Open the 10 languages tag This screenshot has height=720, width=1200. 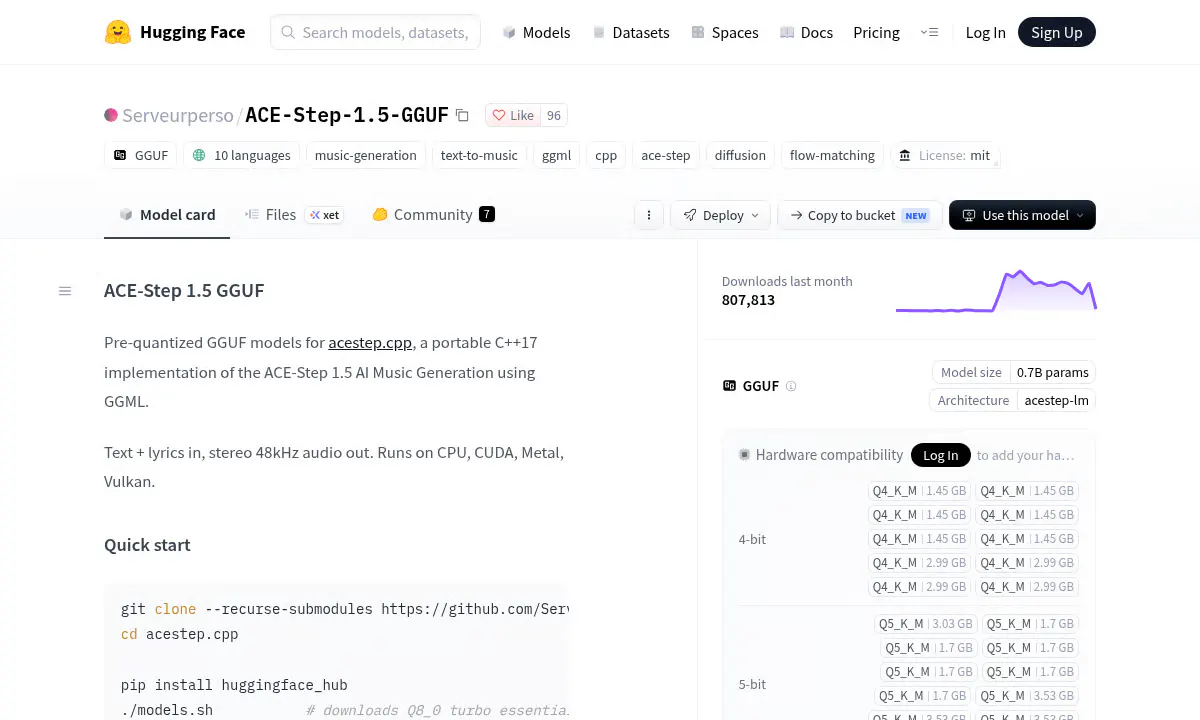click(241, 155)
